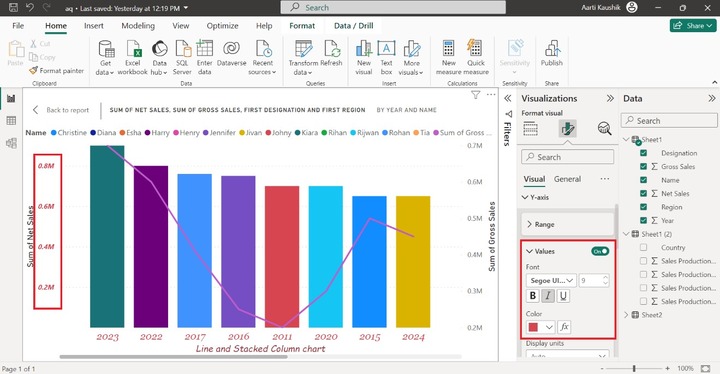Select the Format visual paintbrush icon
This screenshot has height=374, width=720.
tap(568, 129)
